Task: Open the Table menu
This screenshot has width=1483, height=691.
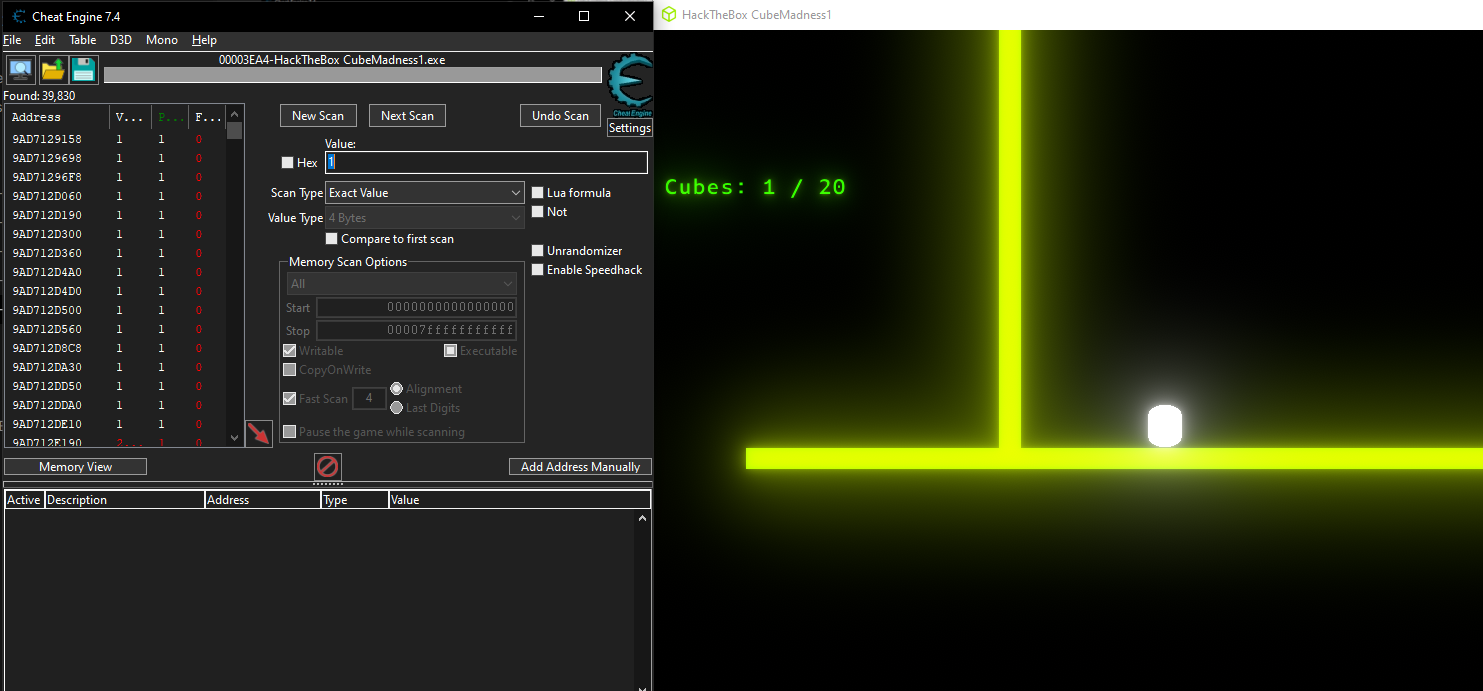Action: (83, 40)
